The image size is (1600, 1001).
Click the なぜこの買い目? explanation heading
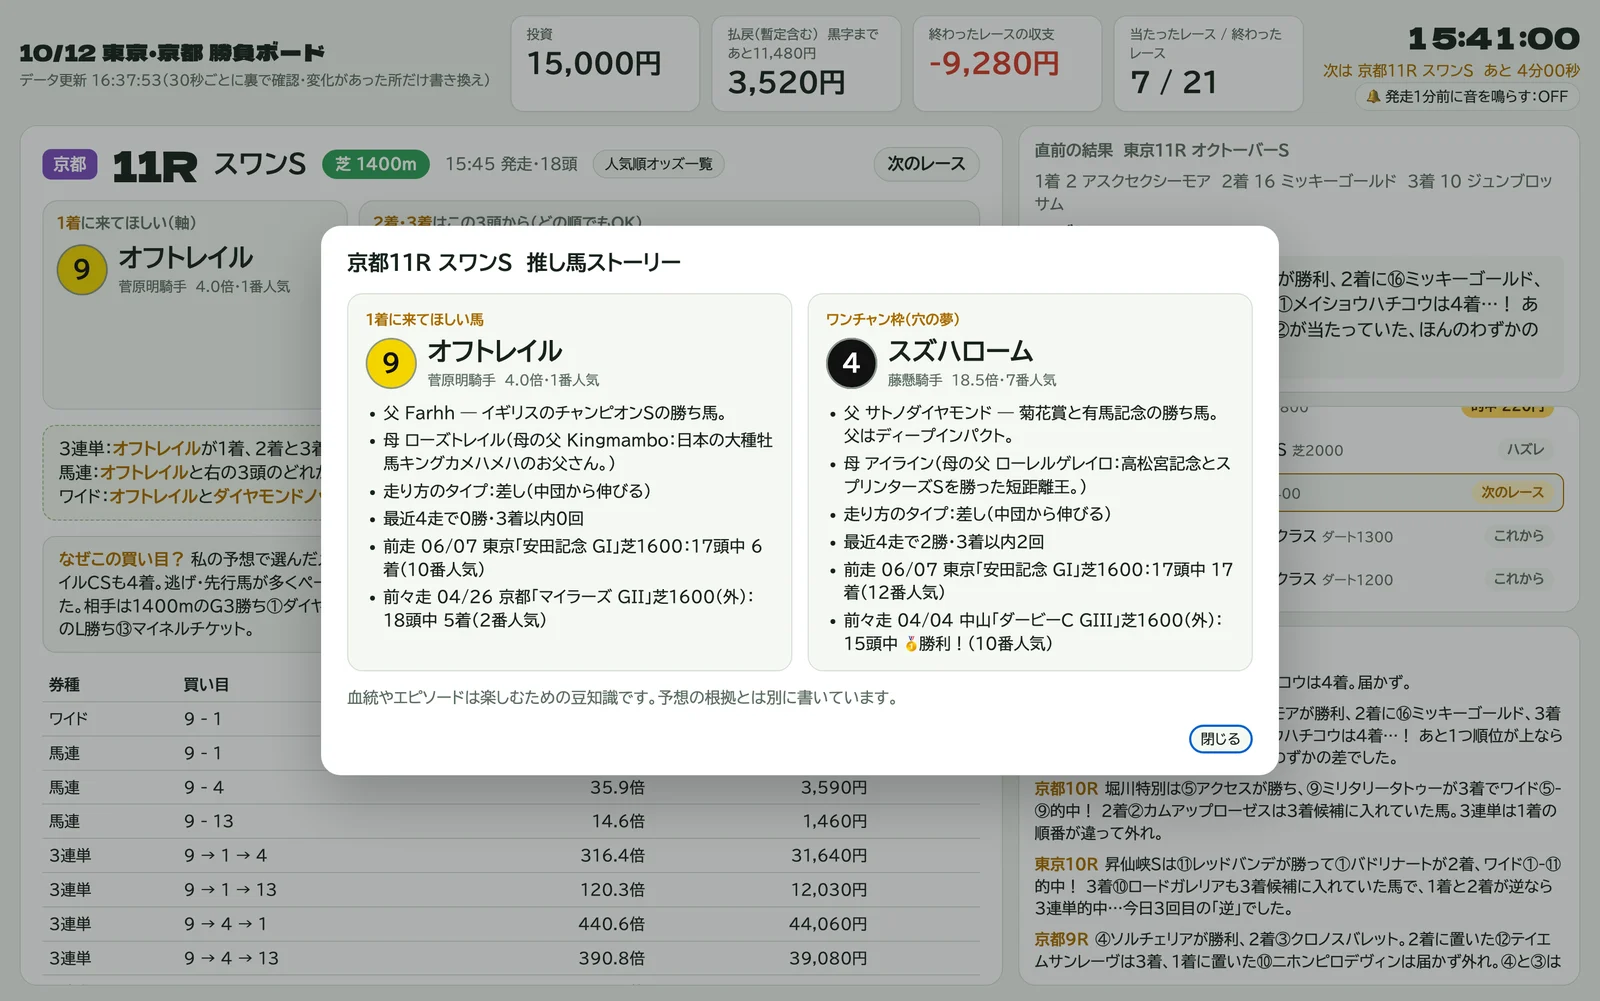click(x=121, y=559)
